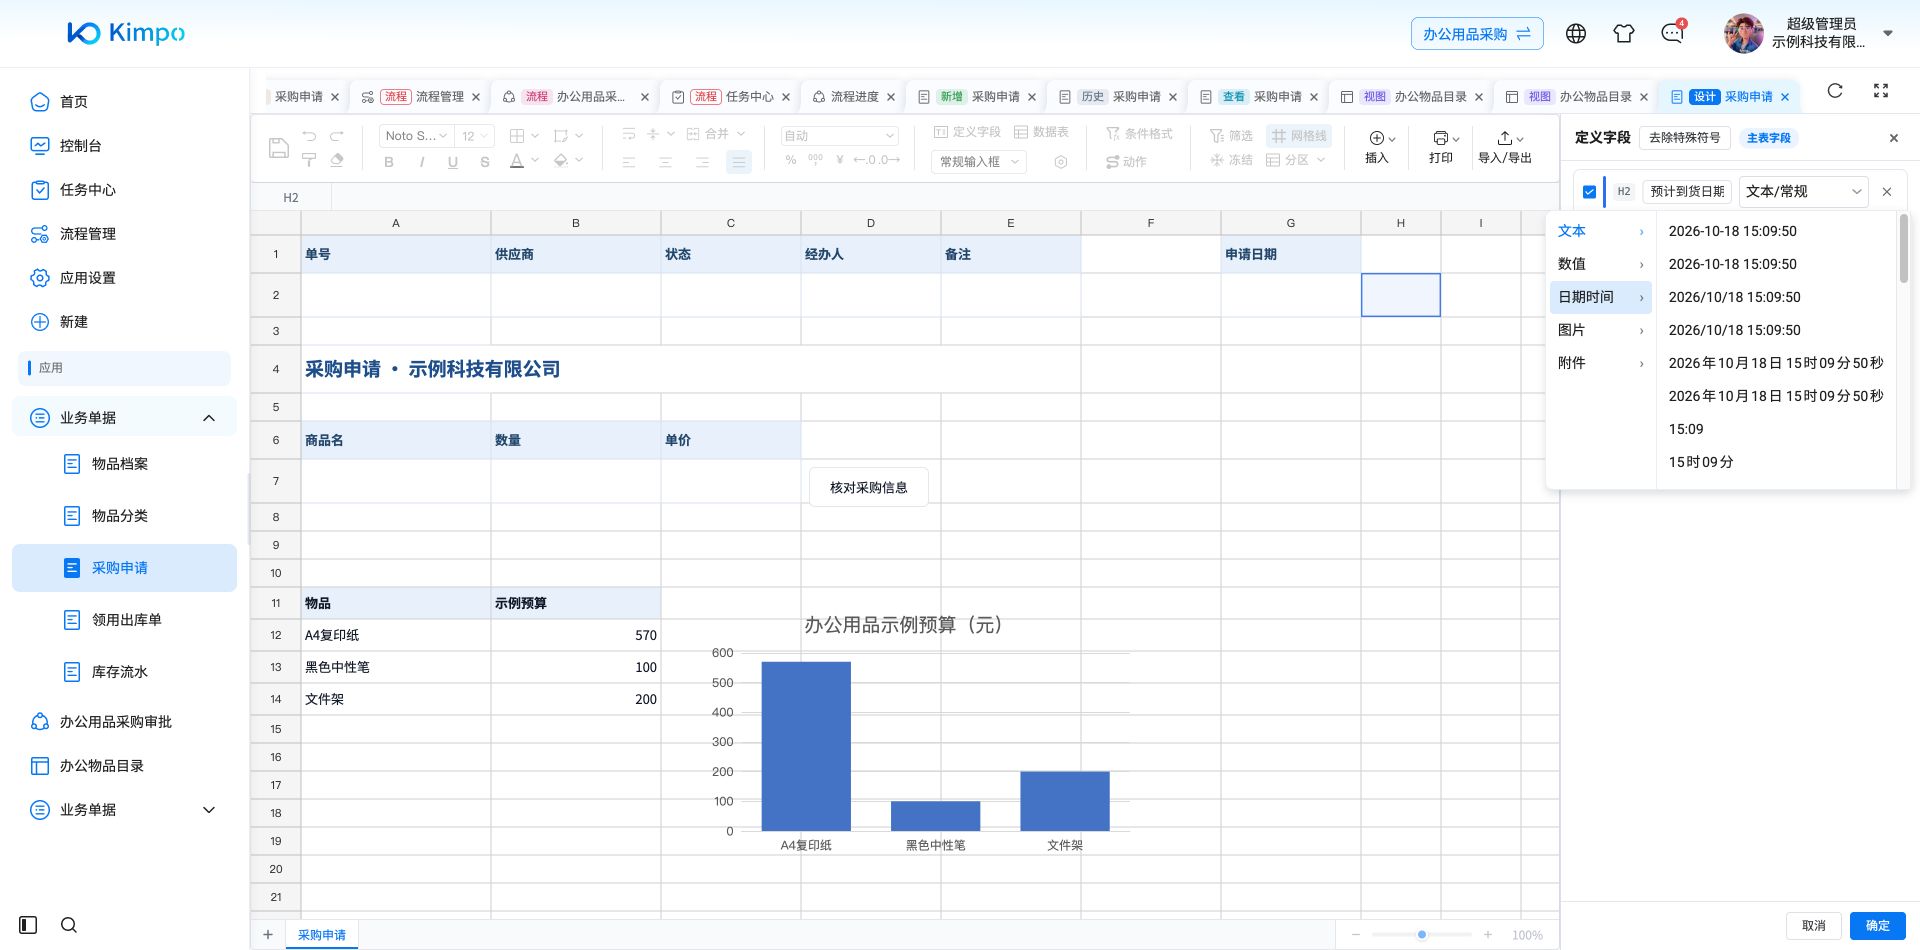Click the save icon in the toolbar

[x=279, y=148]
